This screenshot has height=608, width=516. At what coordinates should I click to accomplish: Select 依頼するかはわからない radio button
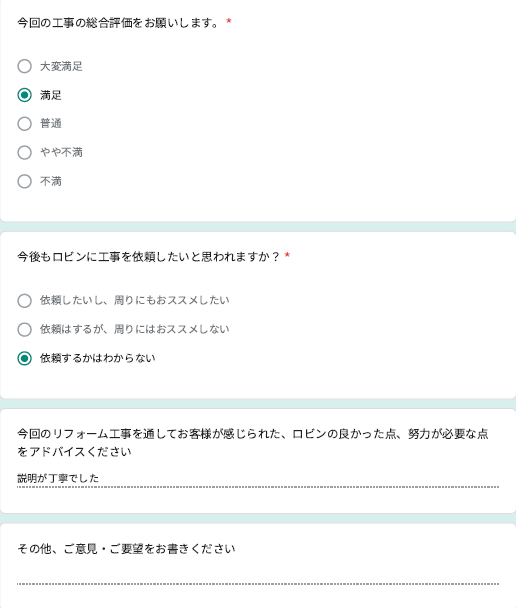click(24, 358)
